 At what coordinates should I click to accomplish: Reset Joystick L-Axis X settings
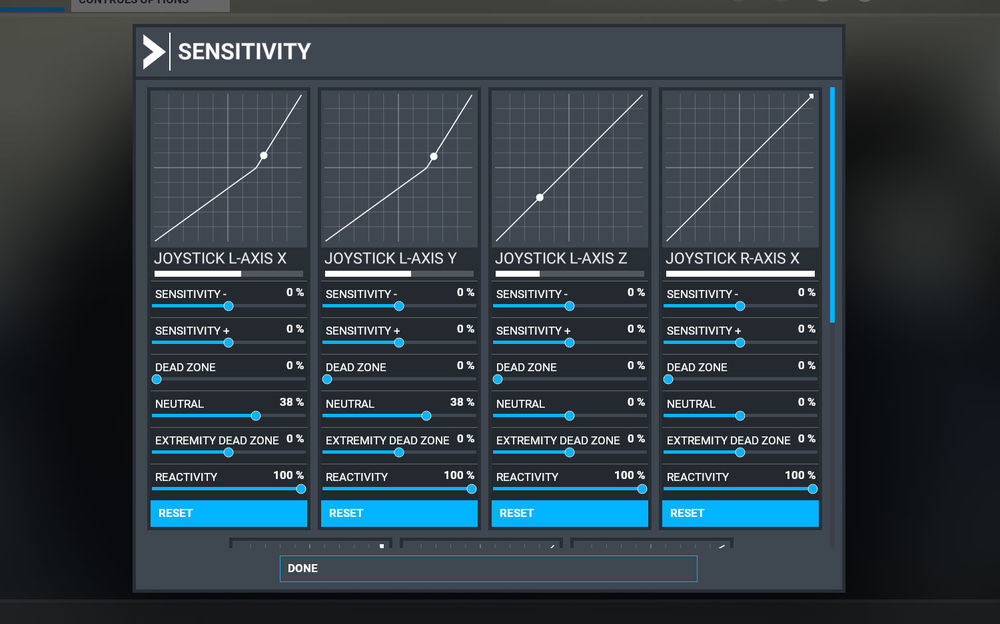[x=229, y=513]
